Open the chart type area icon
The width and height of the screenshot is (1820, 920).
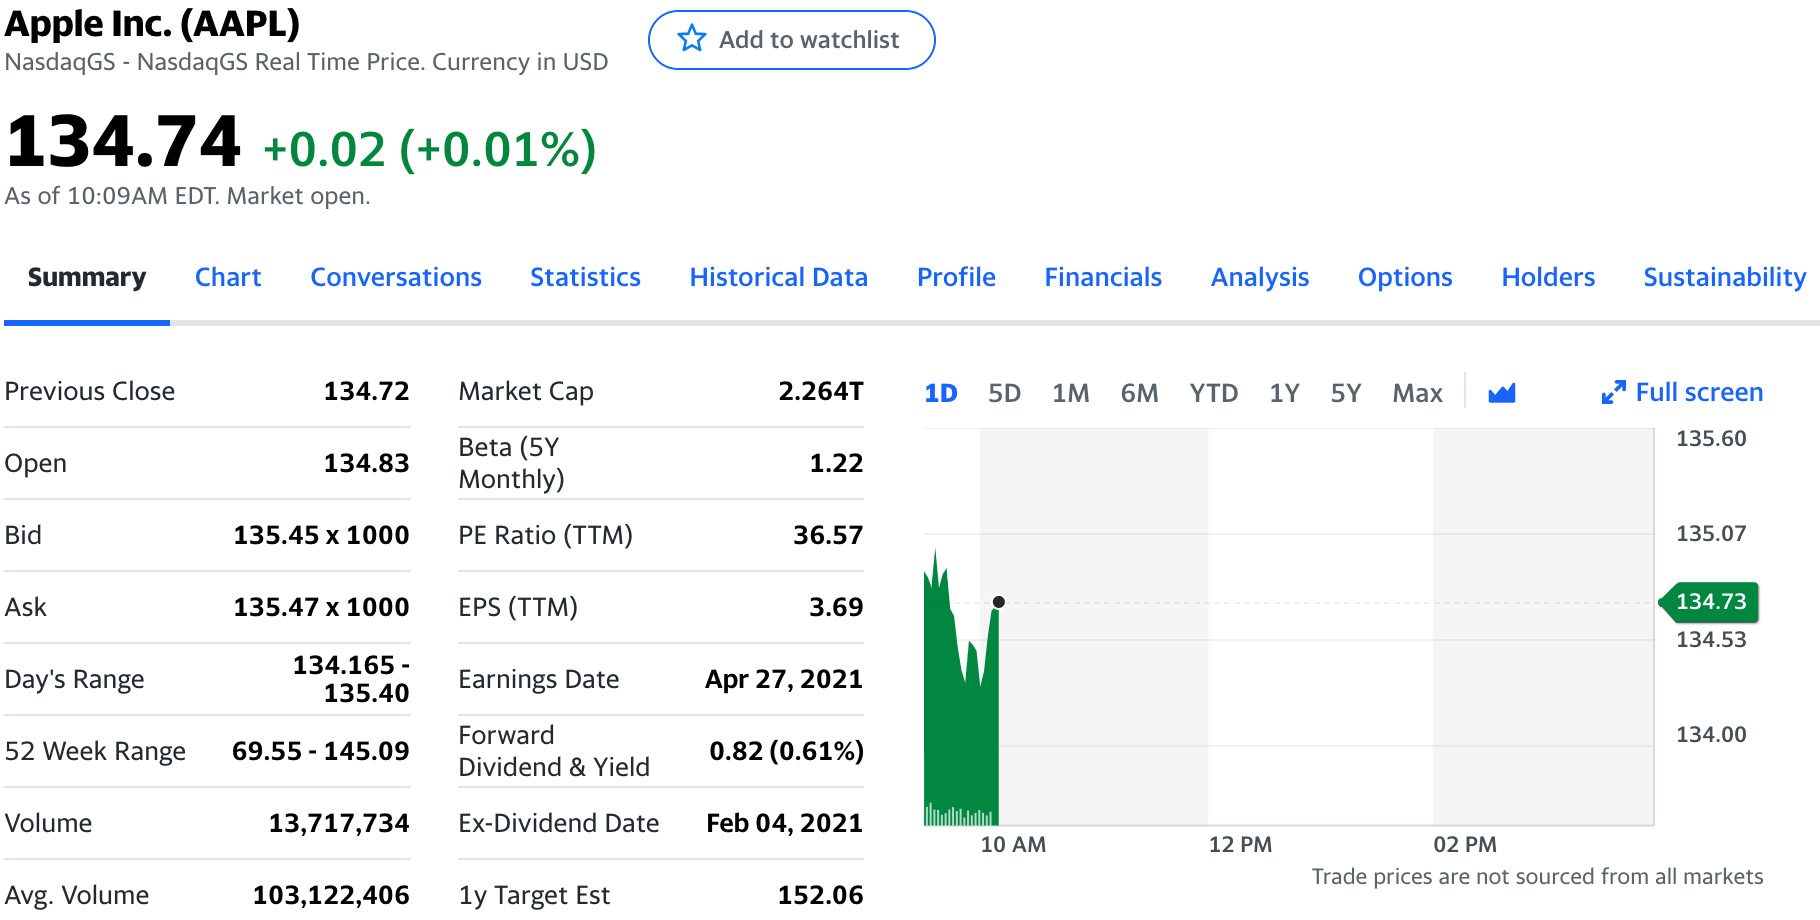tap(1501, 393)
